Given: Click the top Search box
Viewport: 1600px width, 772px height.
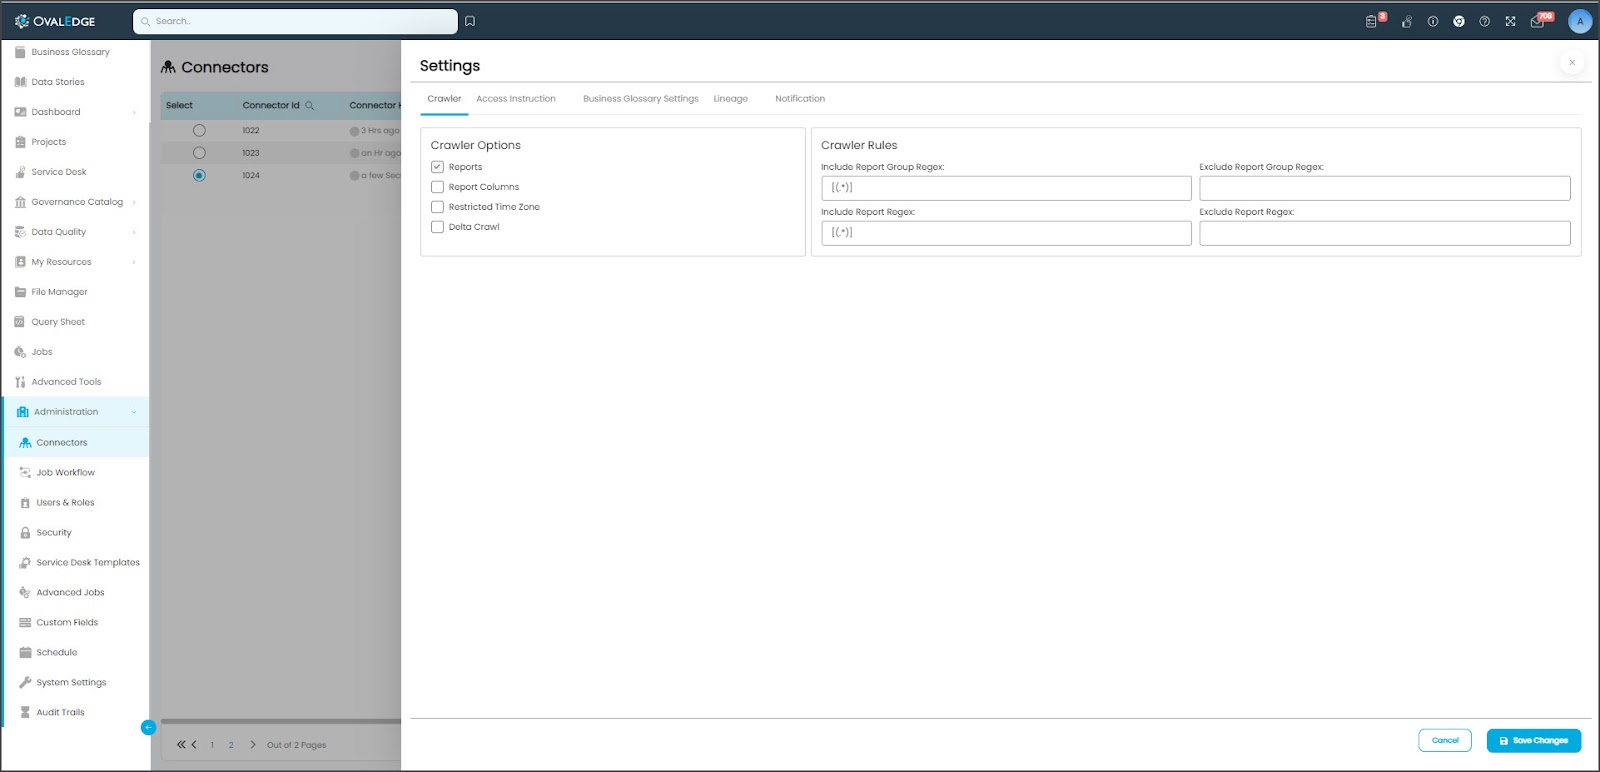Looking at the screenshot, I should 296,21.
